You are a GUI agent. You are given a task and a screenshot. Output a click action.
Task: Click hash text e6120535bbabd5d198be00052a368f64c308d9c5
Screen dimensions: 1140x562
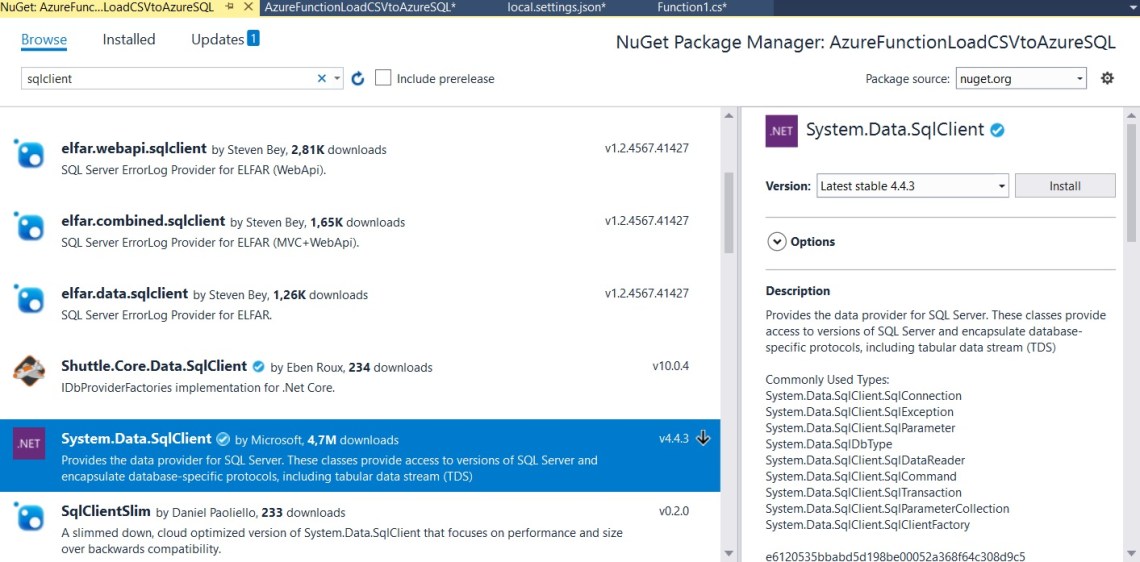click(896, 556)
